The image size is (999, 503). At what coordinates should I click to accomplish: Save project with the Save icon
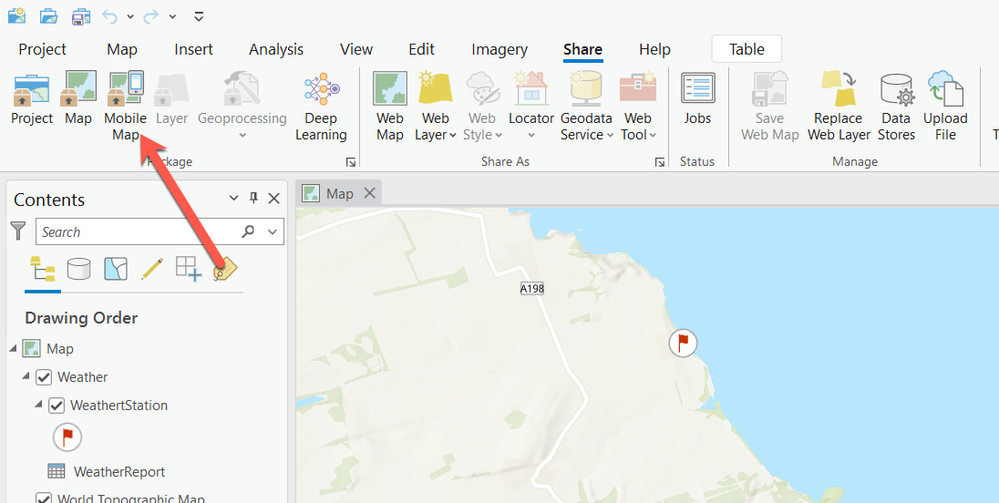81,16
